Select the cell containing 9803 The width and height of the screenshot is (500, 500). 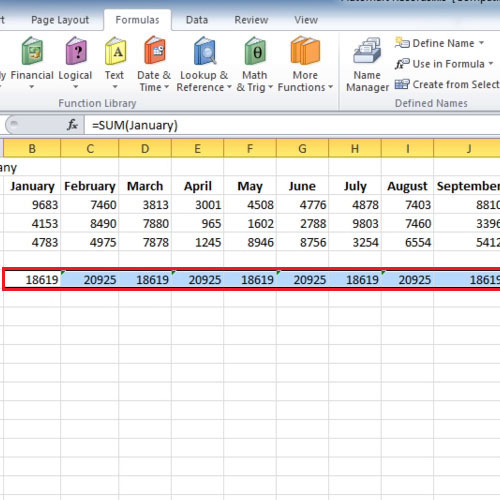coord(355,223)
